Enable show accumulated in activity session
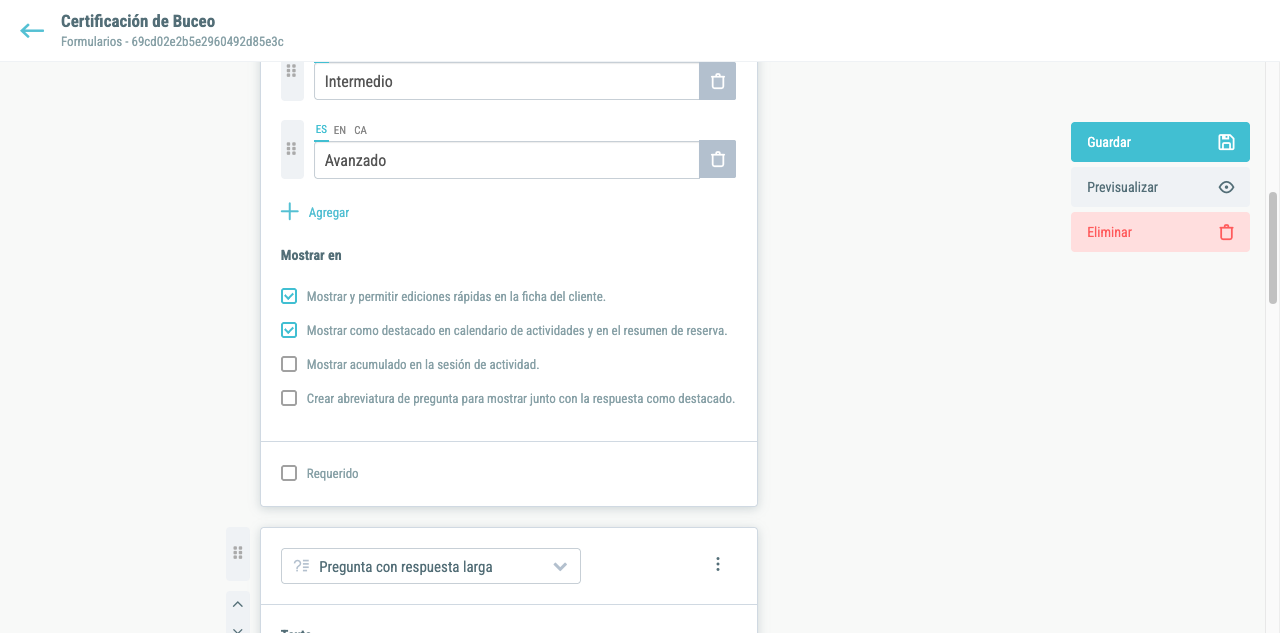The height and width of the screenshot is (633, 1280). tap(289, 364)
